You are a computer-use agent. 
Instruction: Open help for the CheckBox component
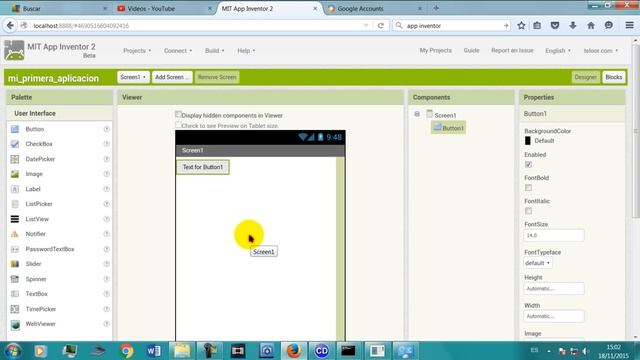107,144
